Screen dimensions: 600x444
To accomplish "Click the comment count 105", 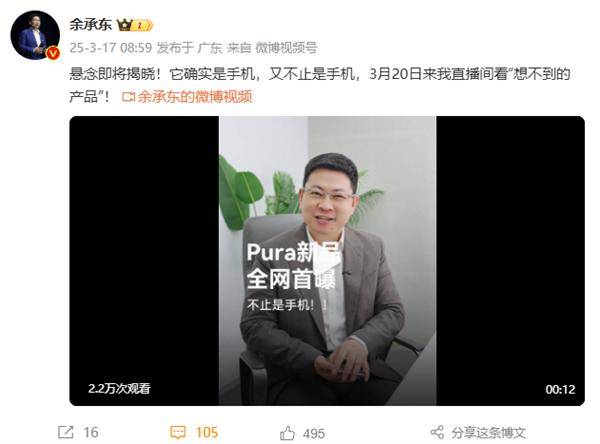I will 207,433.
